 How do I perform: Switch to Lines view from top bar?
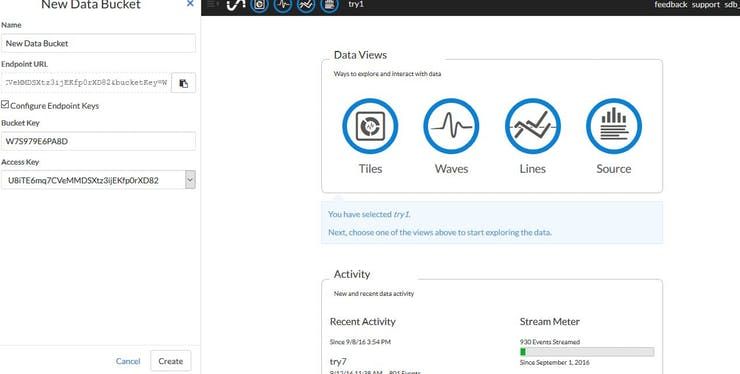coord(306,5)
